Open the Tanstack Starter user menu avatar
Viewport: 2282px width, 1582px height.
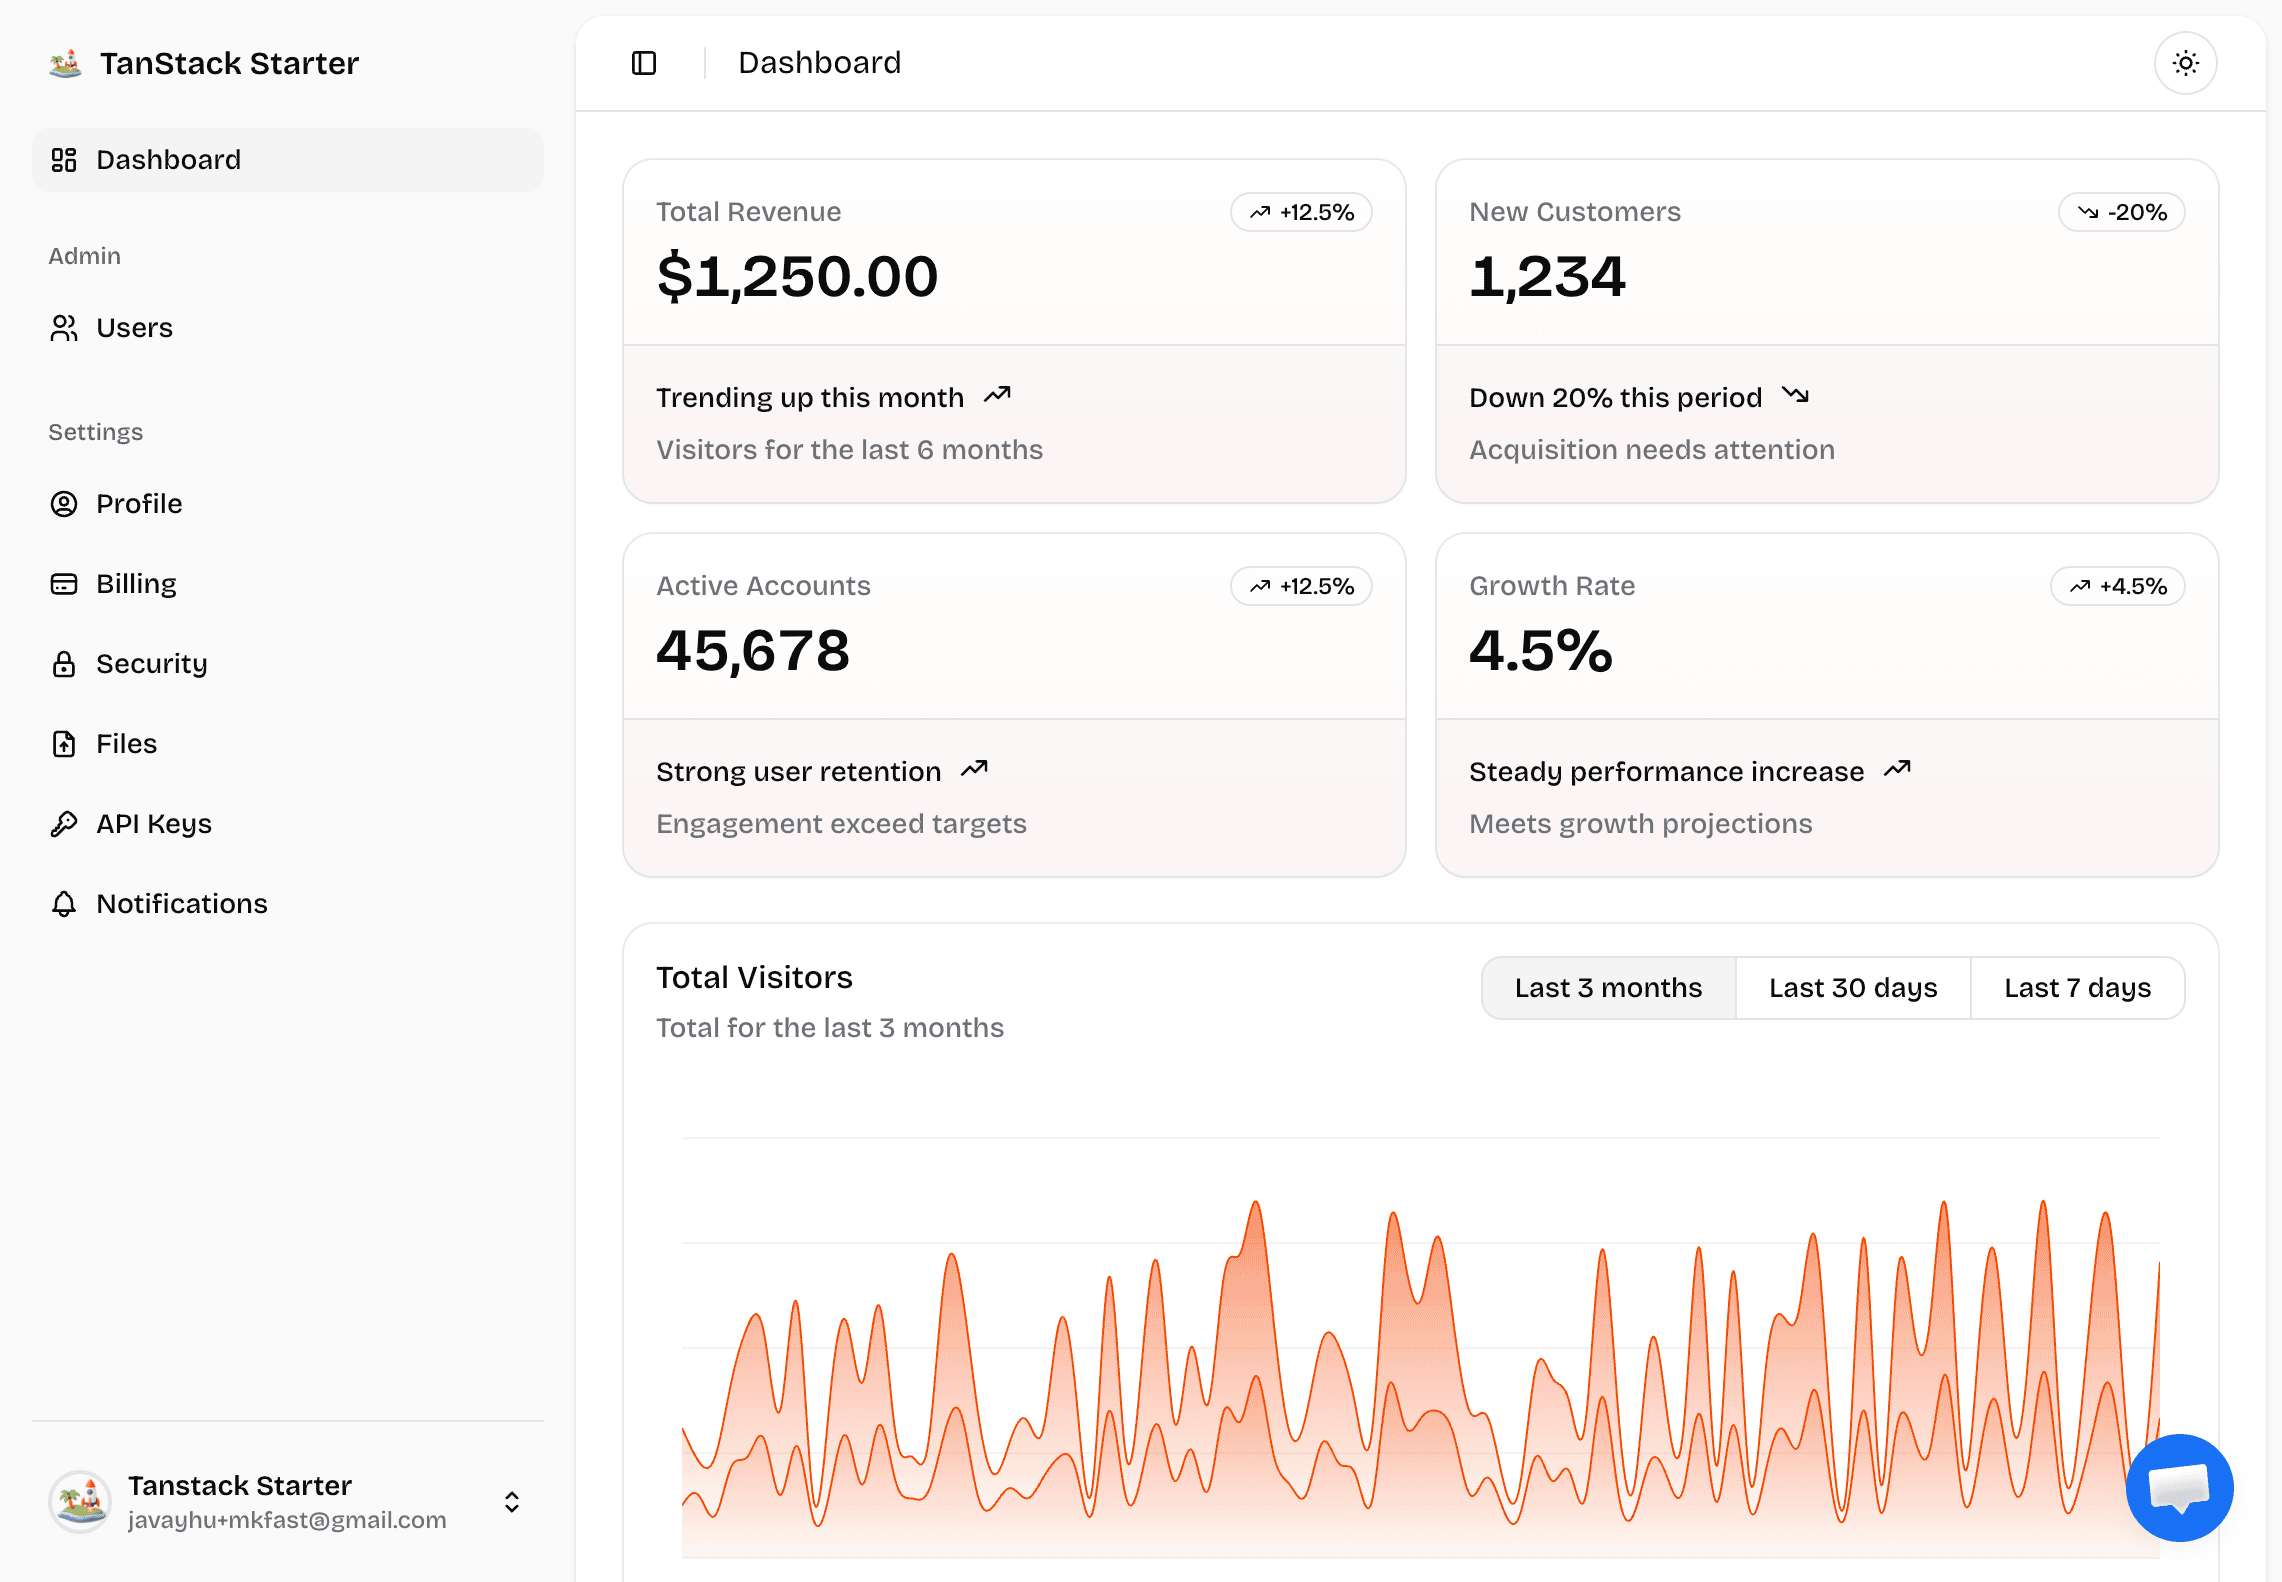80,1502
